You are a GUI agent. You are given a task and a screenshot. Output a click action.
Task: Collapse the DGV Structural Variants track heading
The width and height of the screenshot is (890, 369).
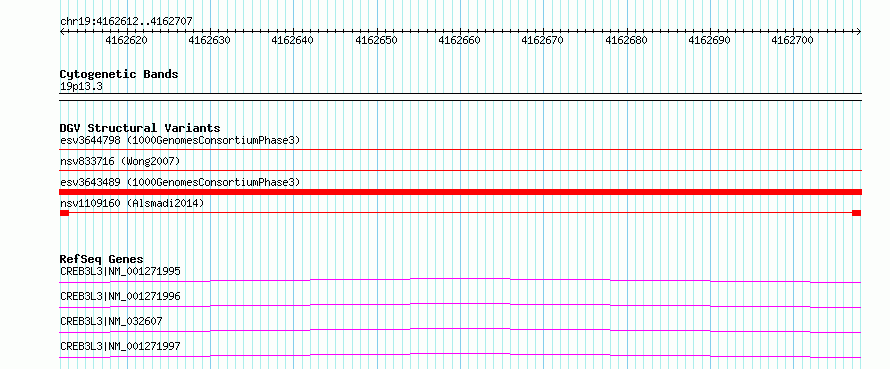[x=140, y=128]
